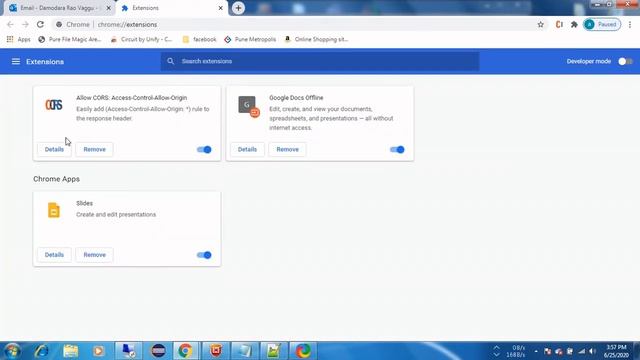
Task: Toggle Developer mode switch
Action: point(625,61)
